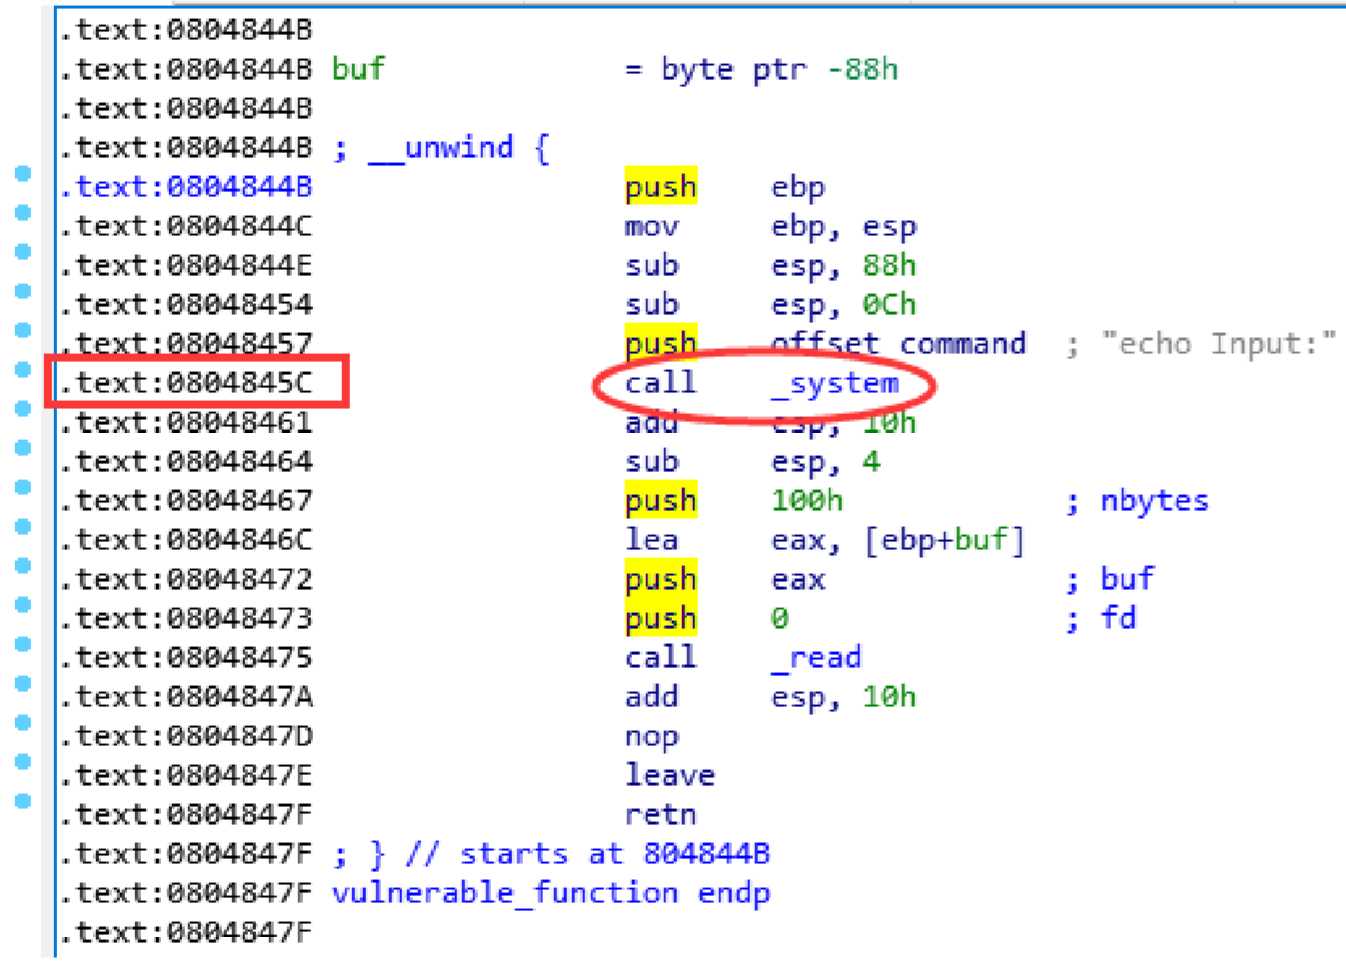The width and height of the screenshot is (1346, 972).
Task: Select address .text:08048457
Action: pos(185,344)
